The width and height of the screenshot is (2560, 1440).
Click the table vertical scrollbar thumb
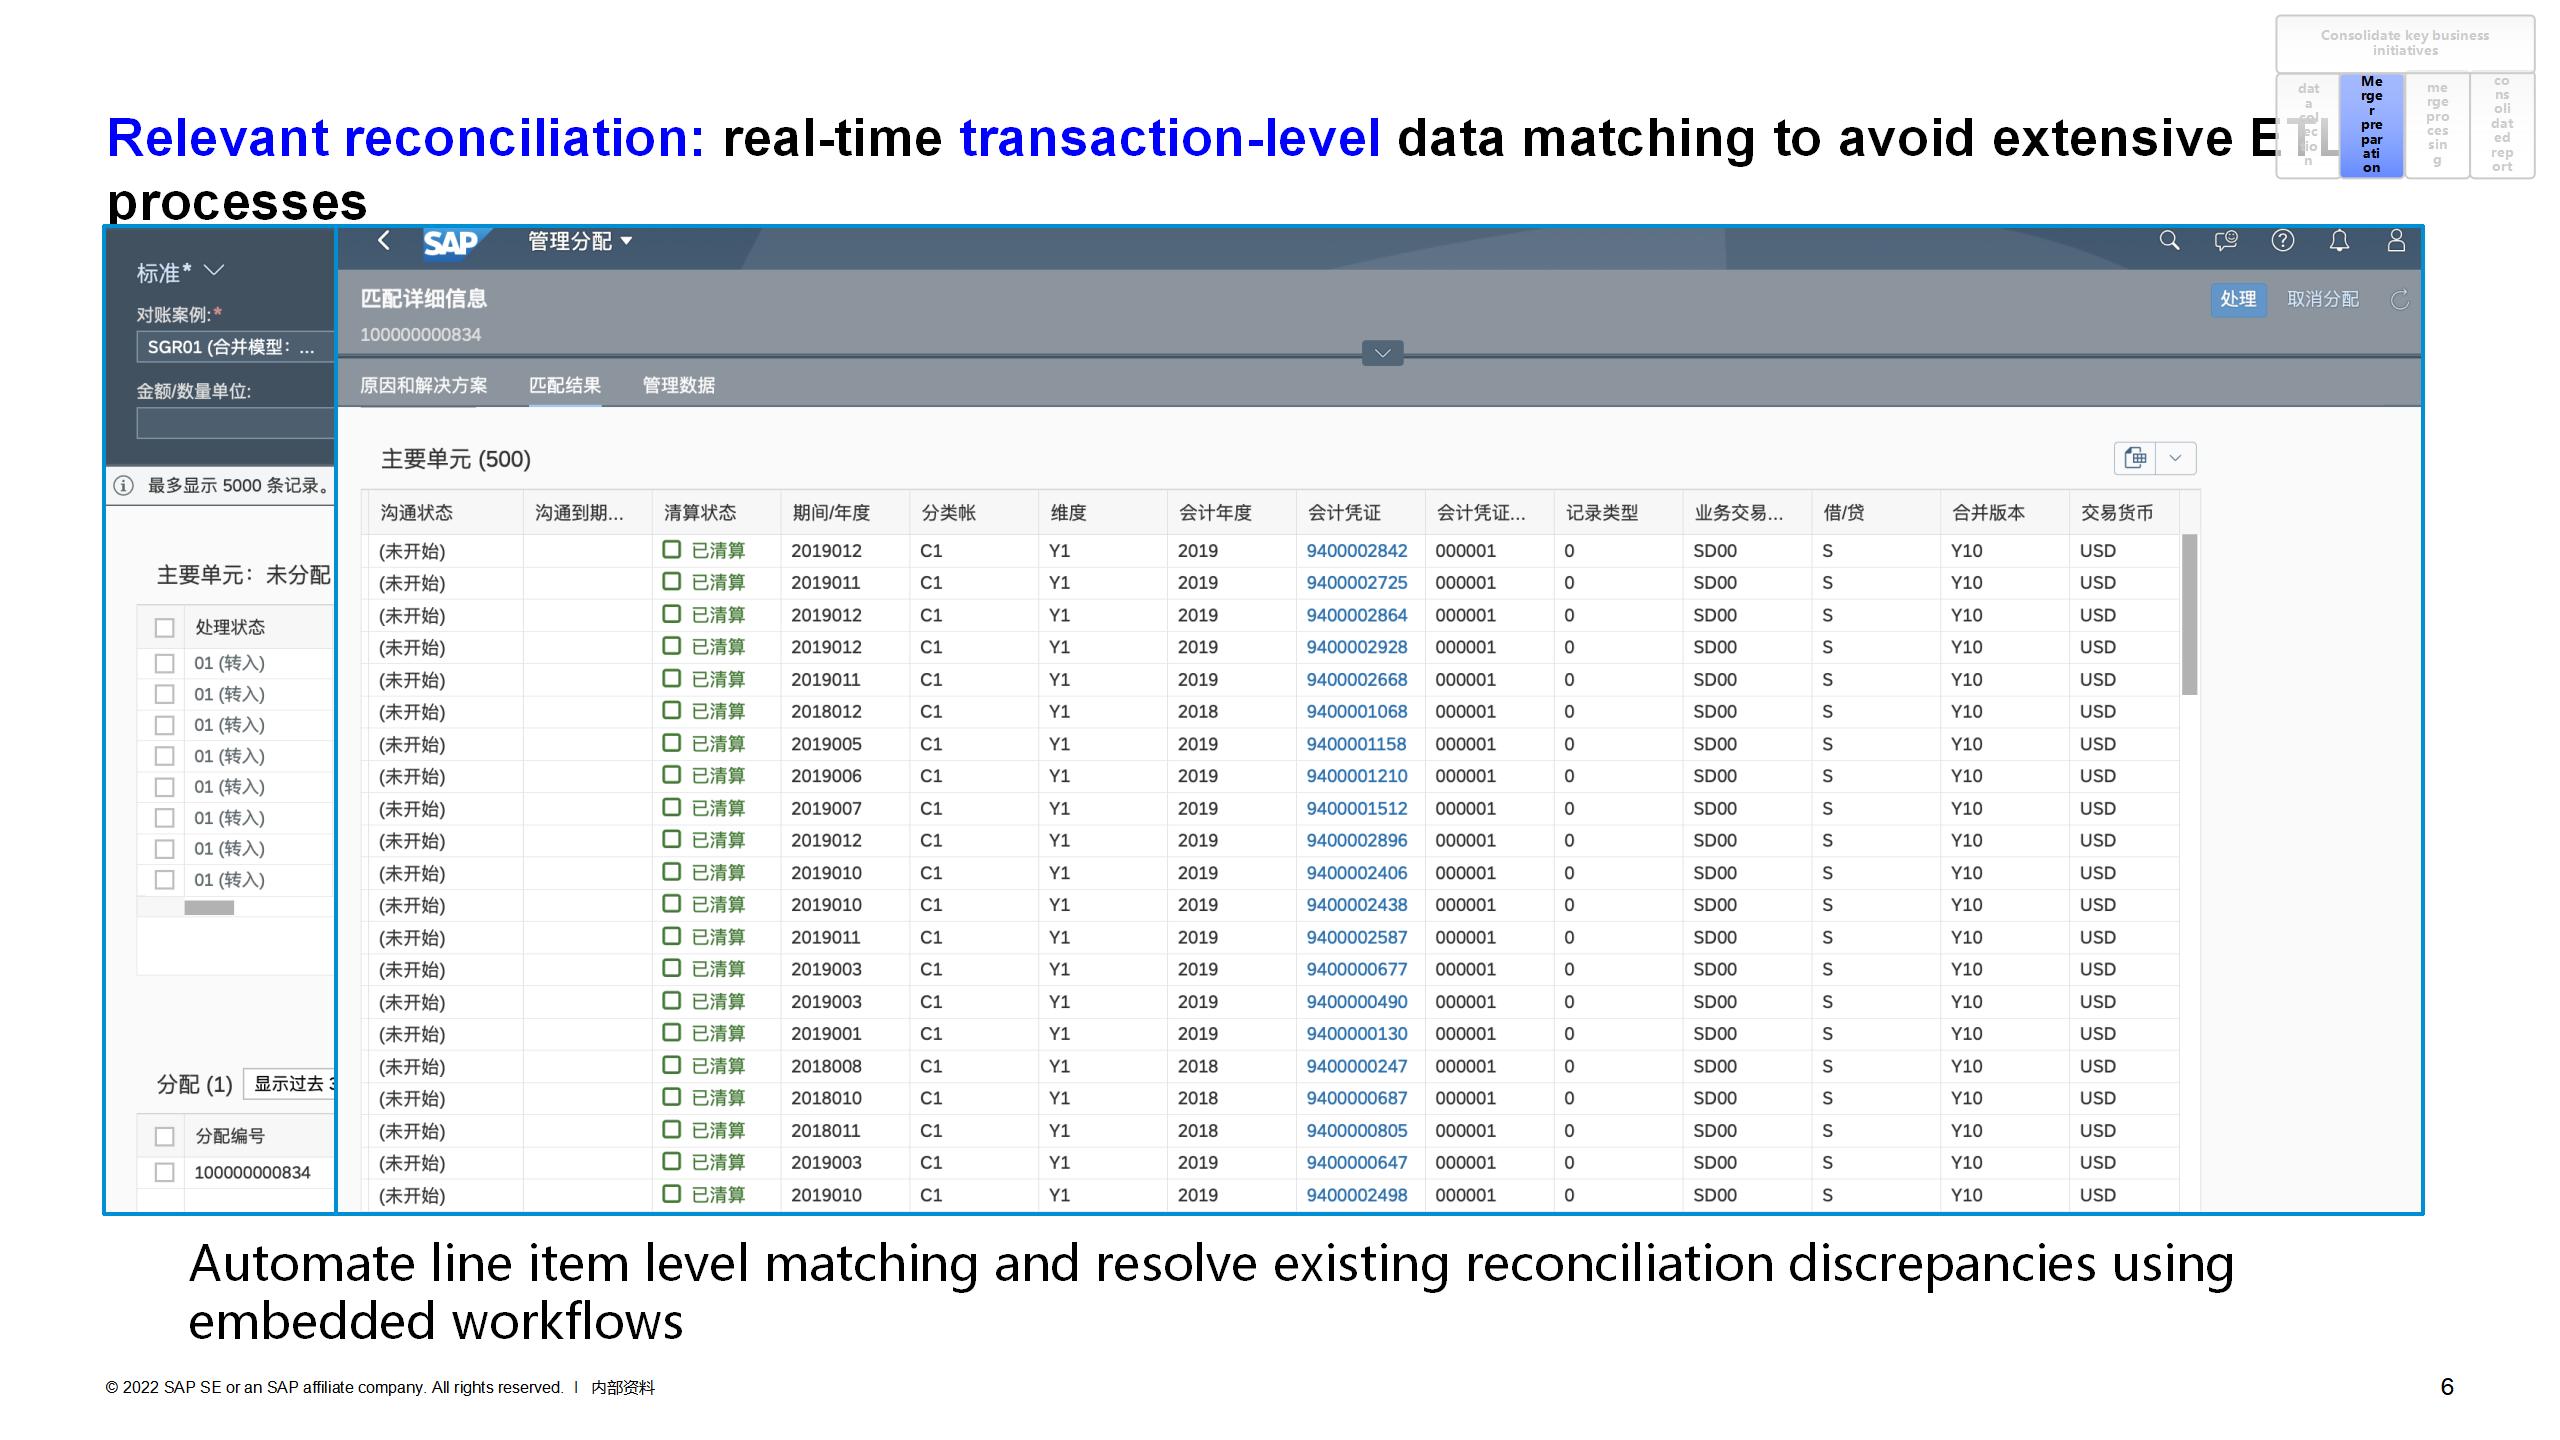[x=2189, y=614]
